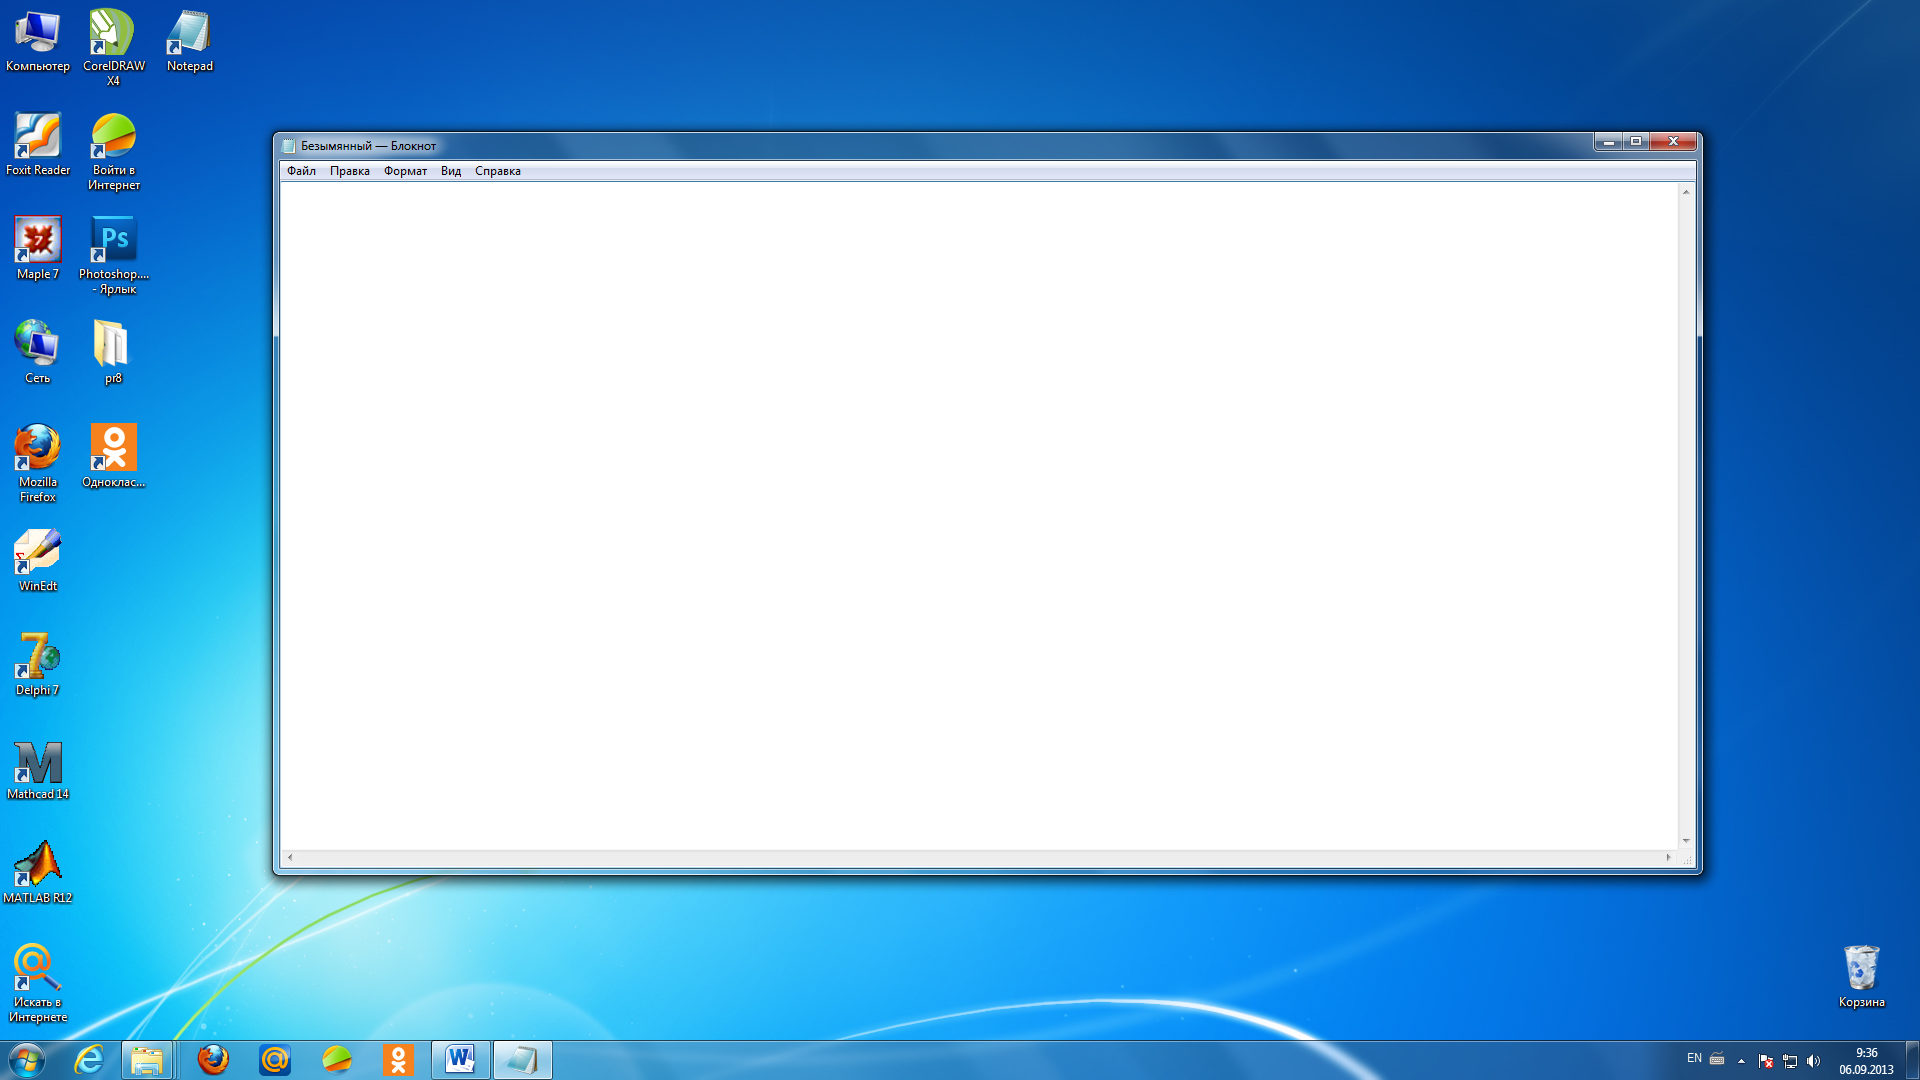Open the Вид menu

pyautogui.click(x=451, y=171)
